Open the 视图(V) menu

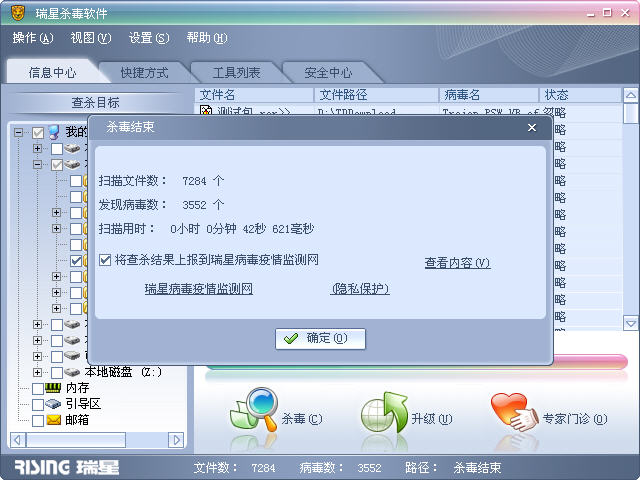point(91,38)
